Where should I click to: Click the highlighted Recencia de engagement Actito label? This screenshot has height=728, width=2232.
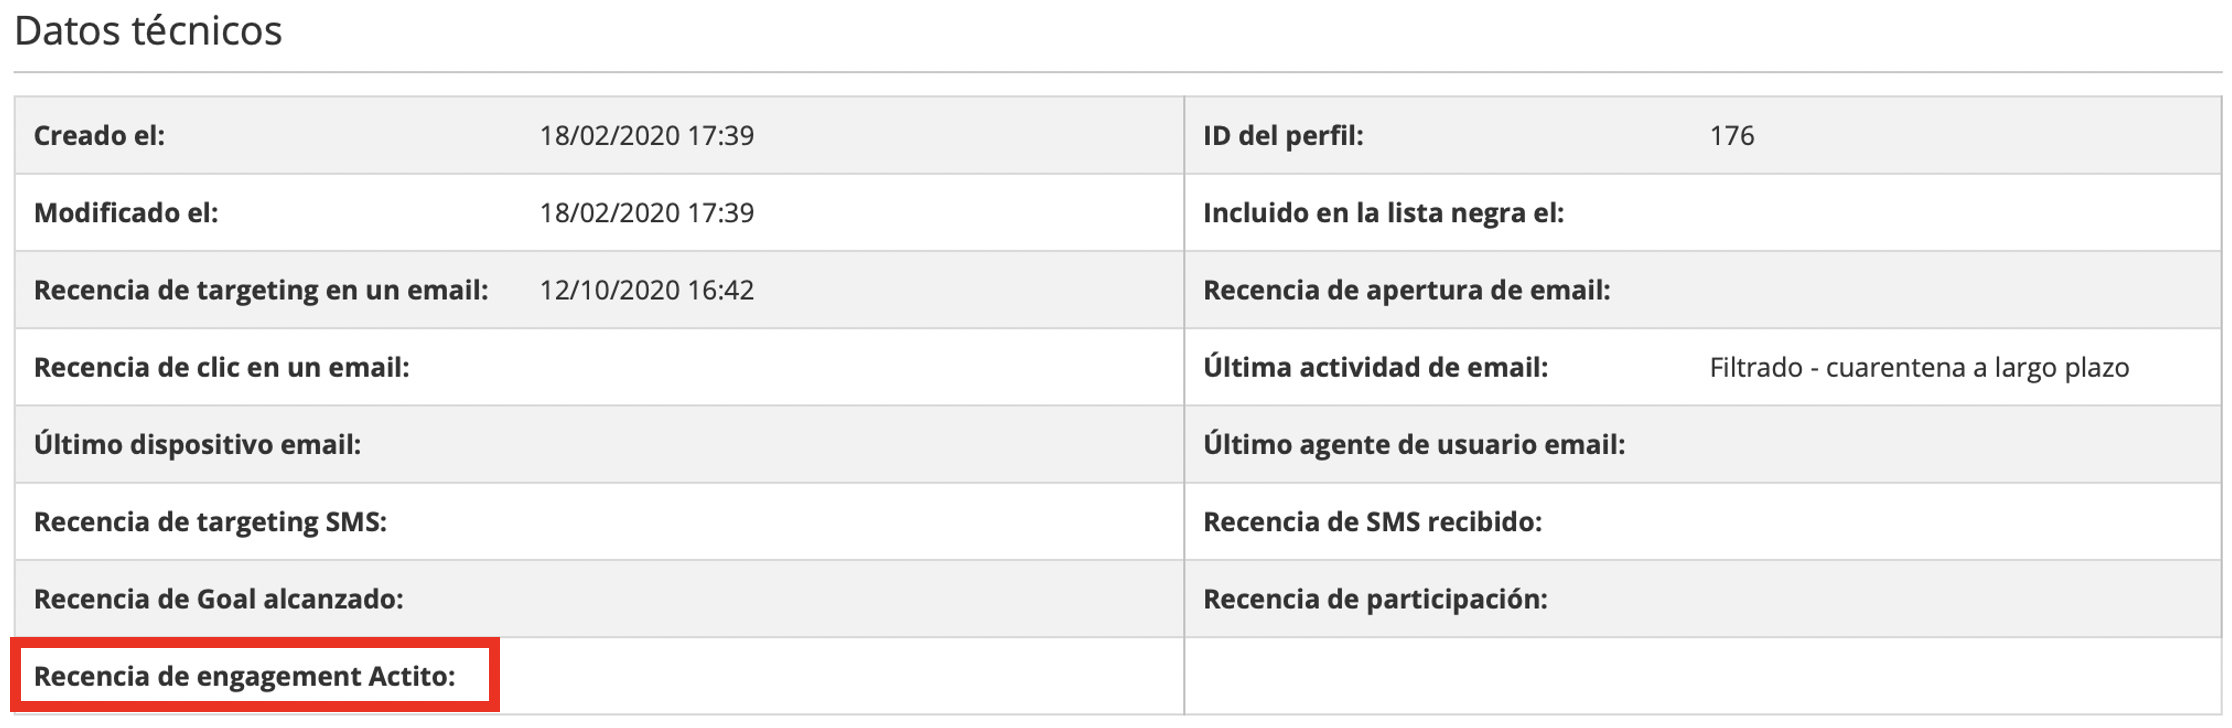click(x=244, y=676)
